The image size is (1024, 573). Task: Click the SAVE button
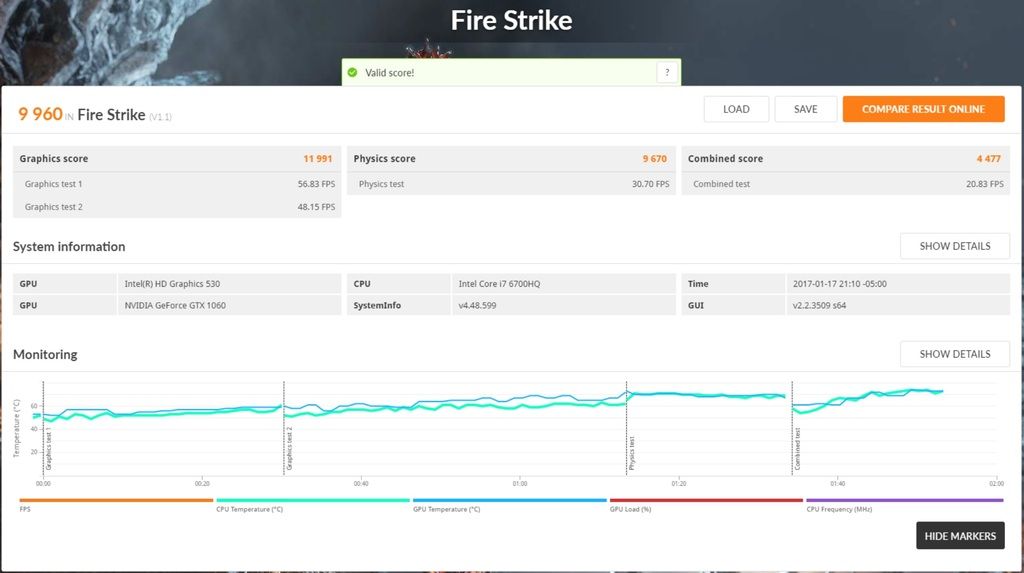pos(805,109)
